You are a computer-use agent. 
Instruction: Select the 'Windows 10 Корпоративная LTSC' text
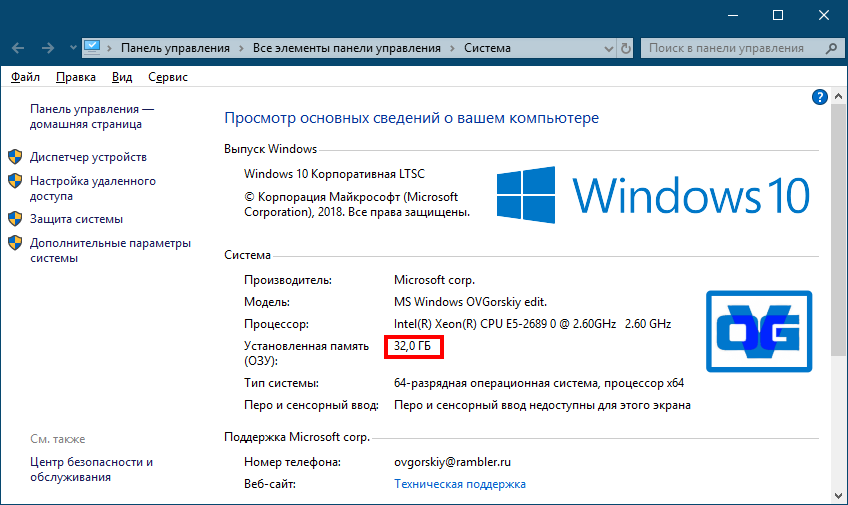pyautogui.click(x=334, y=174)
